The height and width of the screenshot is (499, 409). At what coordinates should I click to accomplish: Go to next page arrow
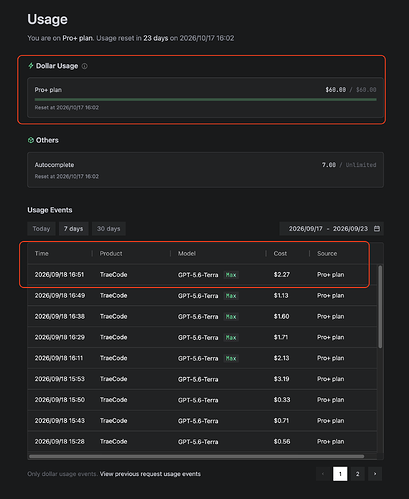pos(375,474)
